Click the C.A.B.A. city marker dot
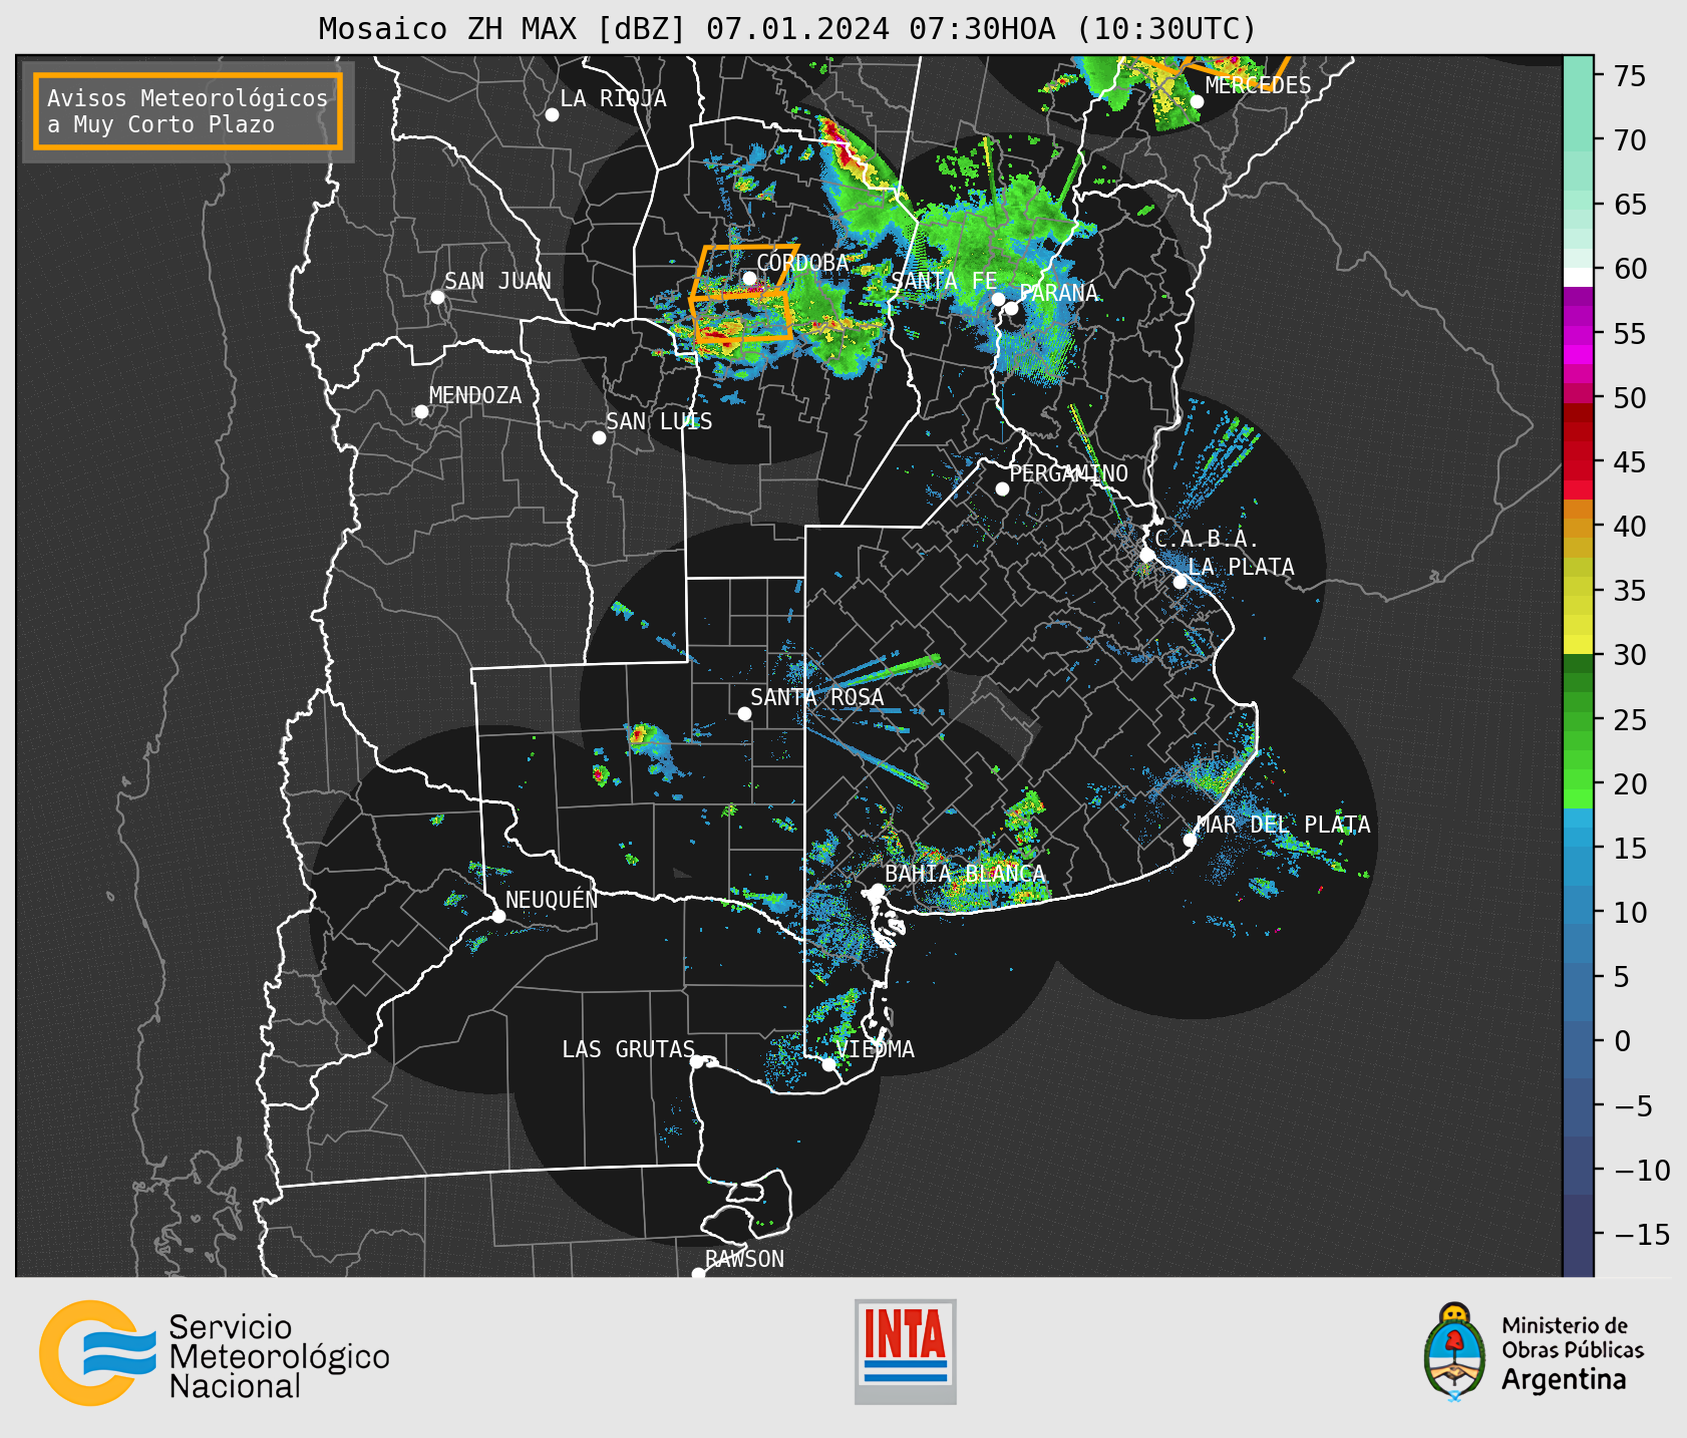This screenshot has width=1687, height=1438. pos(1147,555)
